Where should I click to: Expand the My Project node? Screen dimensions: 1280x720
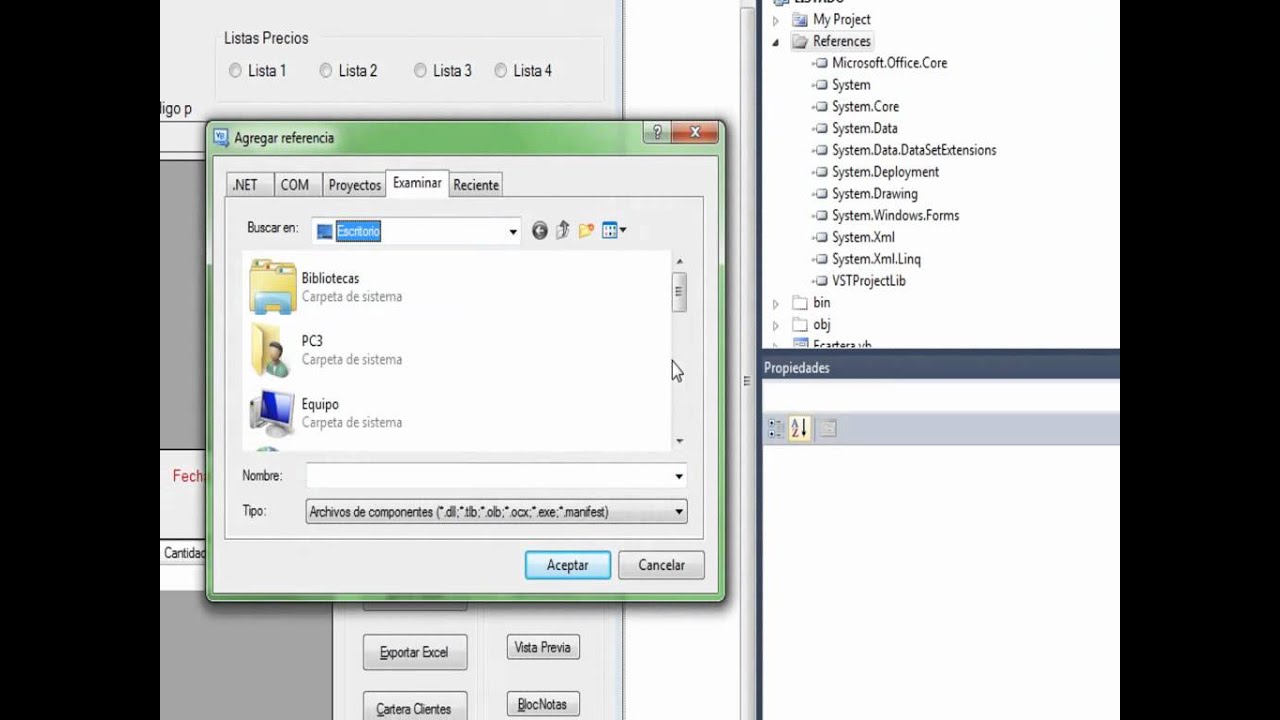(775, 20)
